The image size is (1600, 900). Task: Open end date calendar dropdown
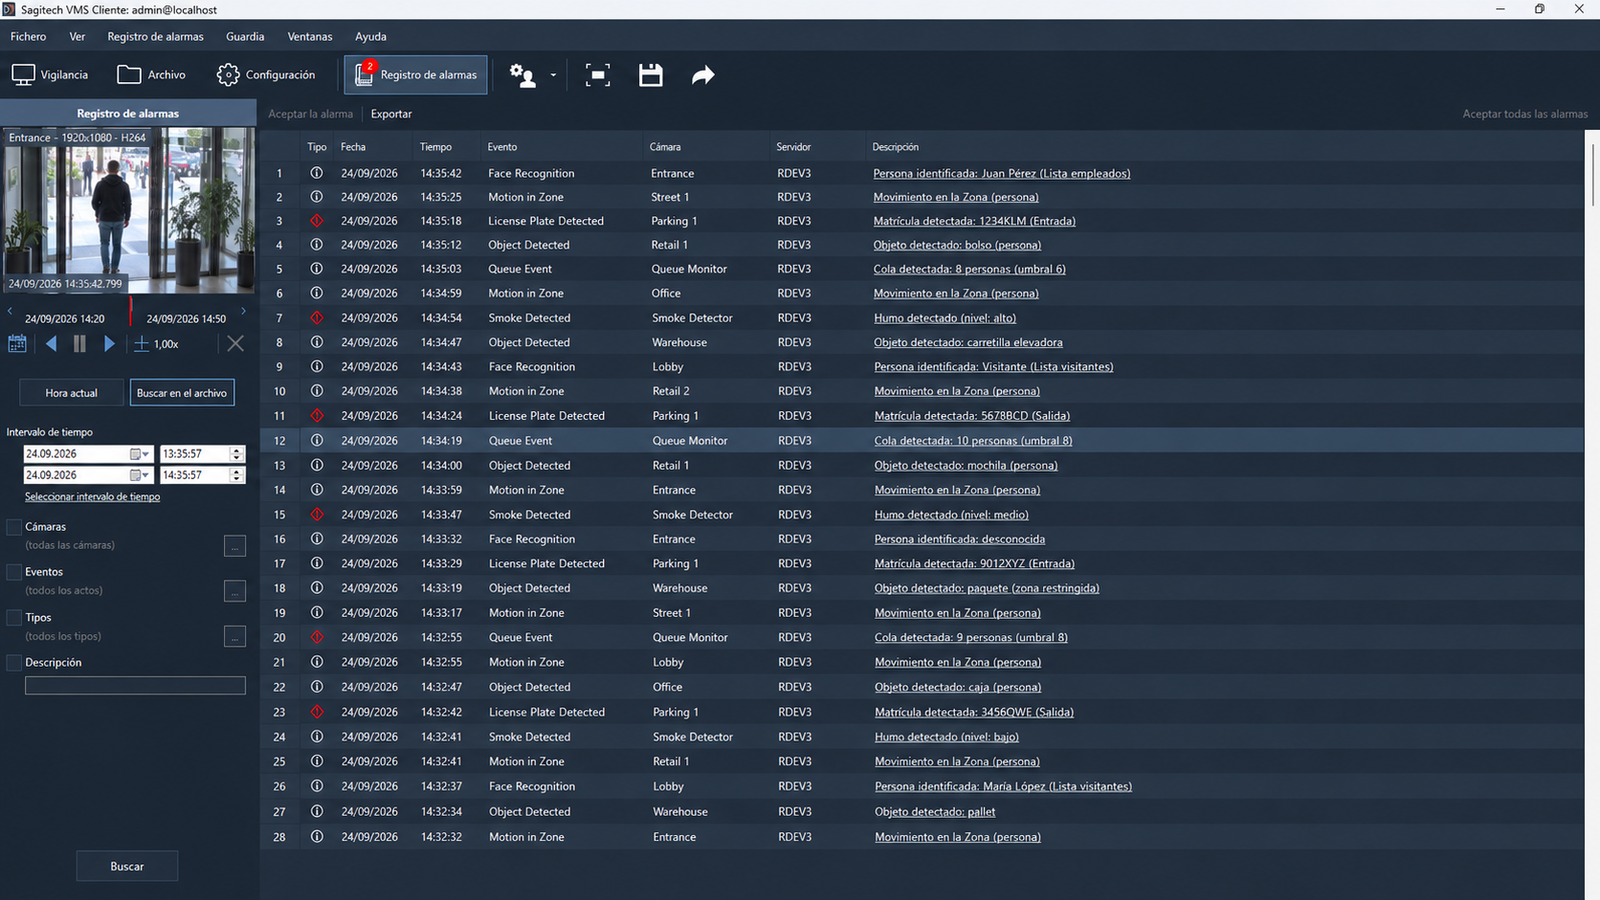click(140, 476)
